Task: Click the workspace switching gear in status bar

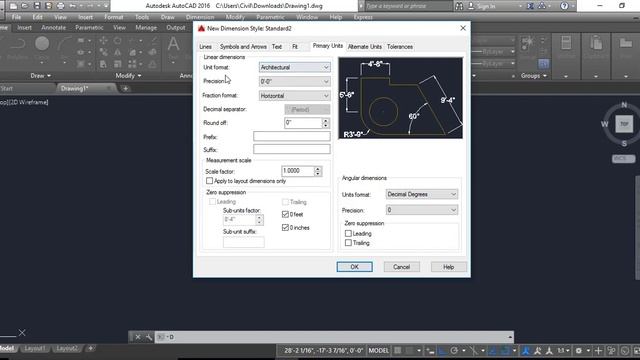Action: click(x=578, y=351)
